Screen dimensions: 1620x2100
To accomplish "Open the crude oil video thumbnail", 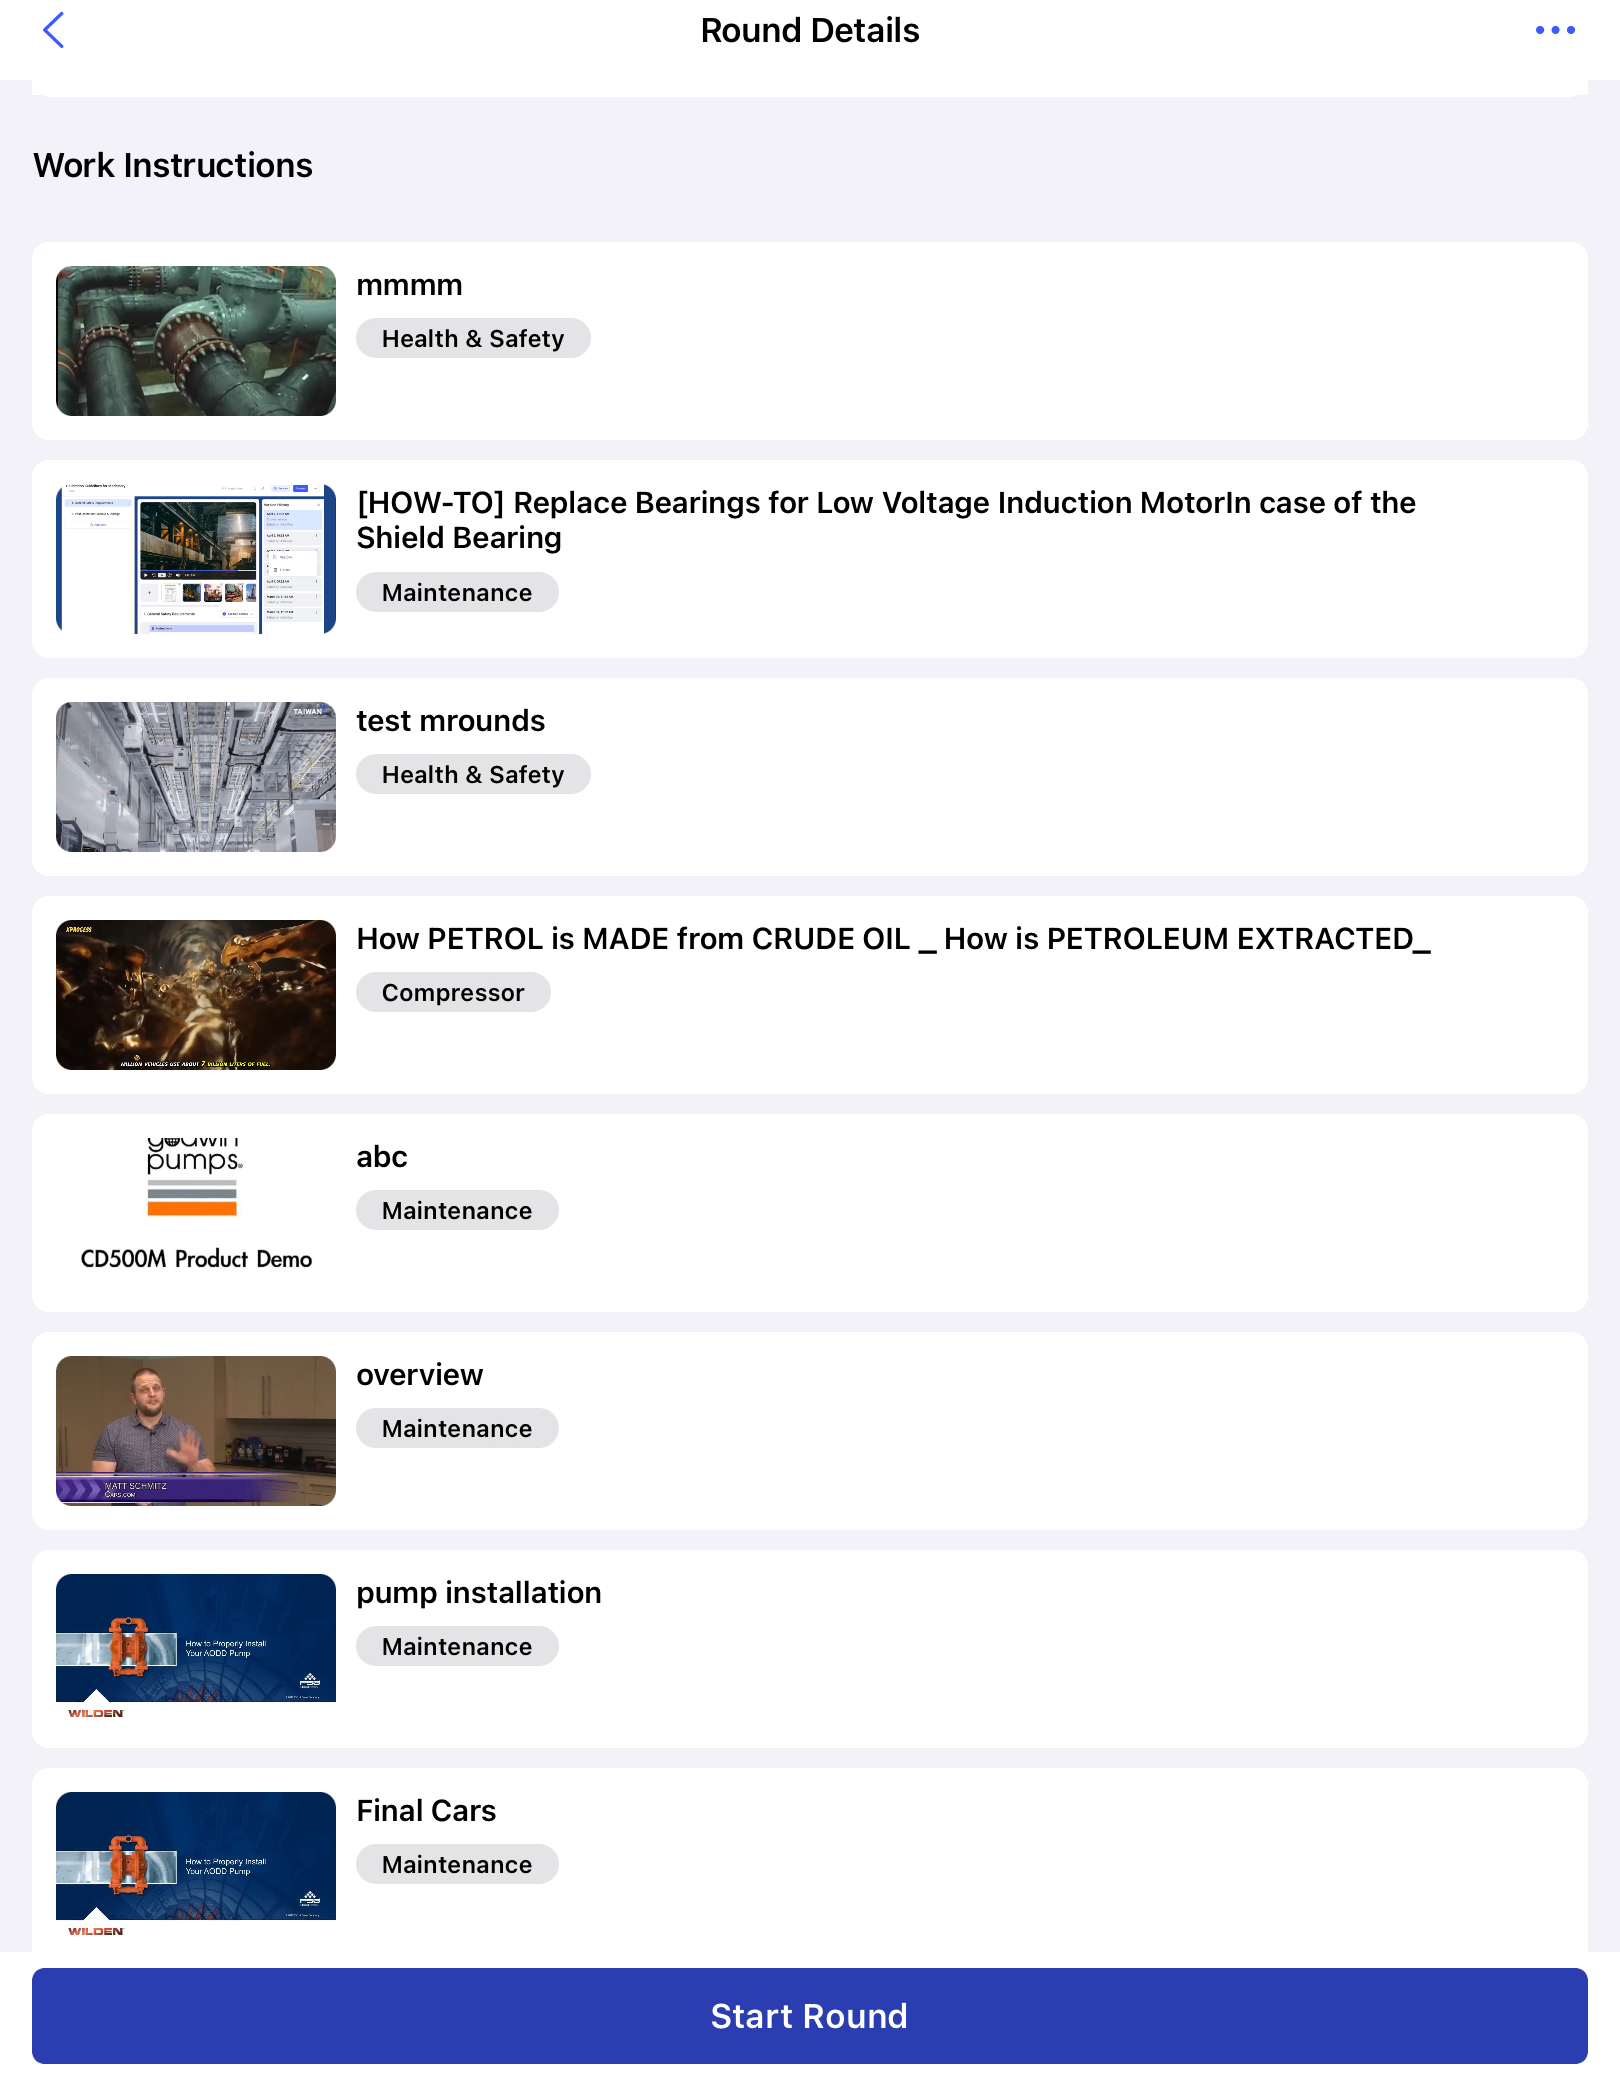I will 196,995.
